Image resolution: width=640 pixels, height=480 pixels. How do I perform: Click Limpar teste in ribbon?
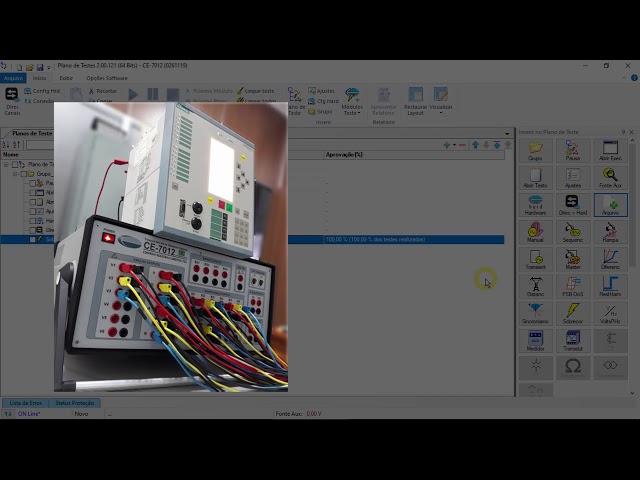[256, 91]
